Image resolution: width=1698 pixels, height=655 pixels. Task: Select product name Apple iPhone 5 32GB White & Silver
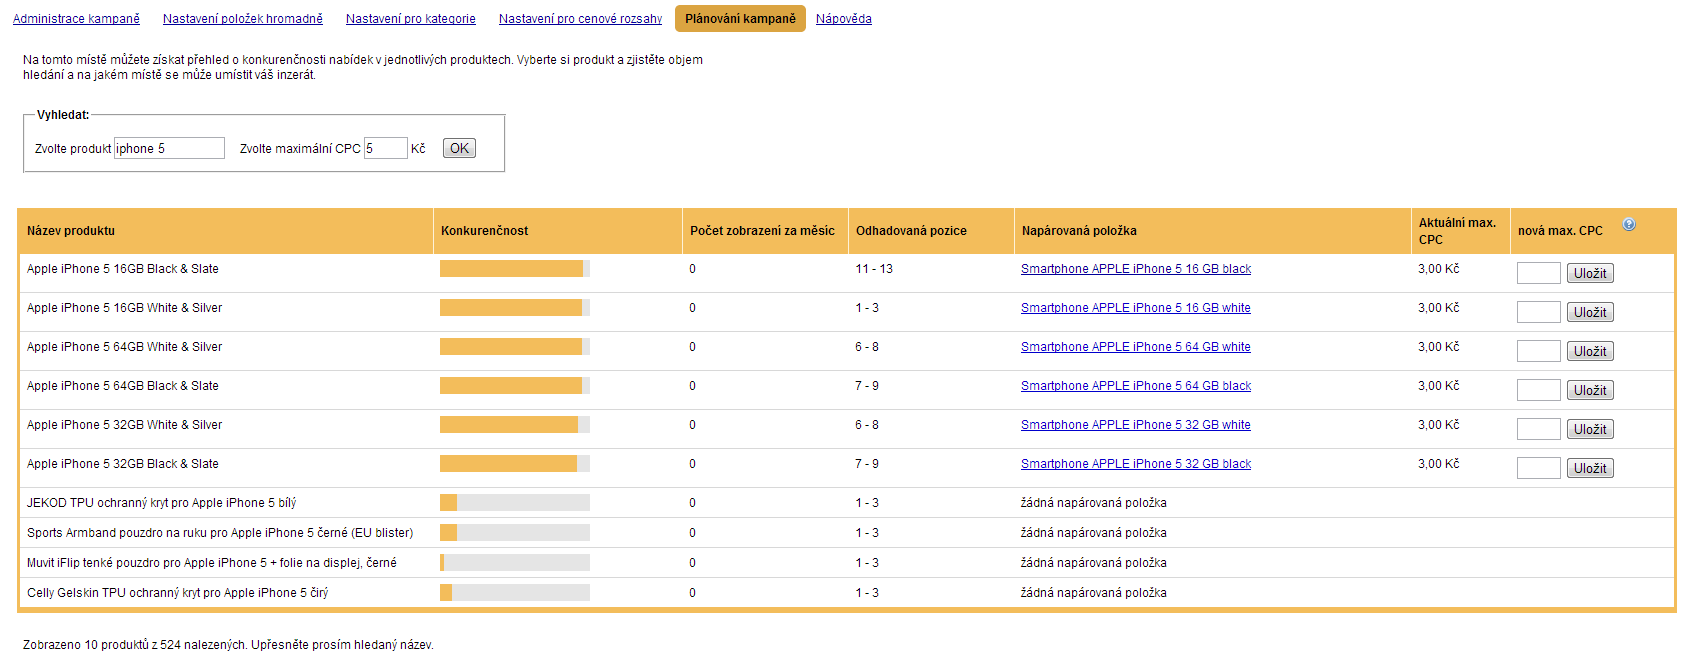pos(125,425)
